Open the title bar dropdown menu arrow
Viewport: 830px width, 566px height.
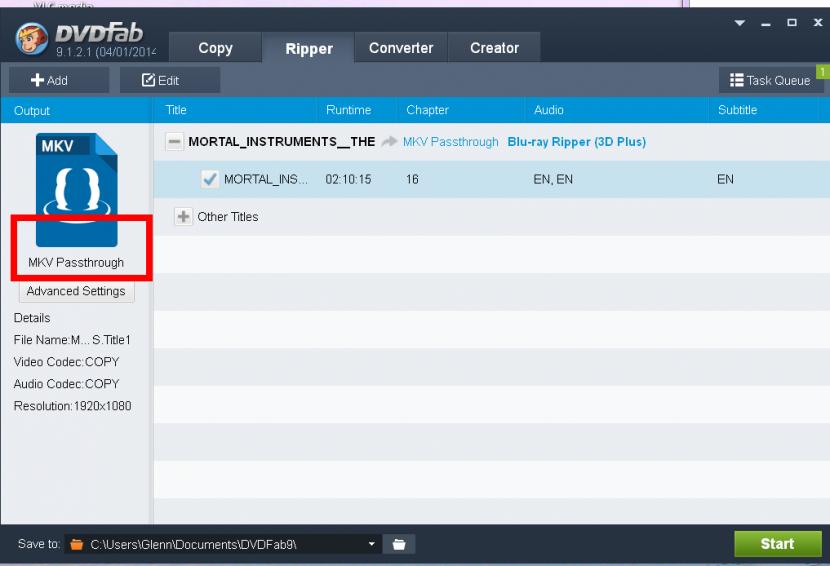click(740, 23)
